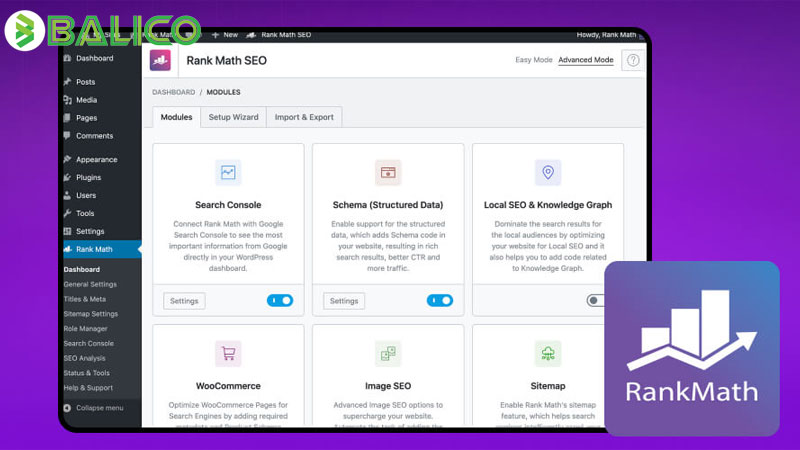The height and width of the screenshot is (450, 800).
Task: Click the Rank Math SEO admin bar icon
Action: click(251, 35)
